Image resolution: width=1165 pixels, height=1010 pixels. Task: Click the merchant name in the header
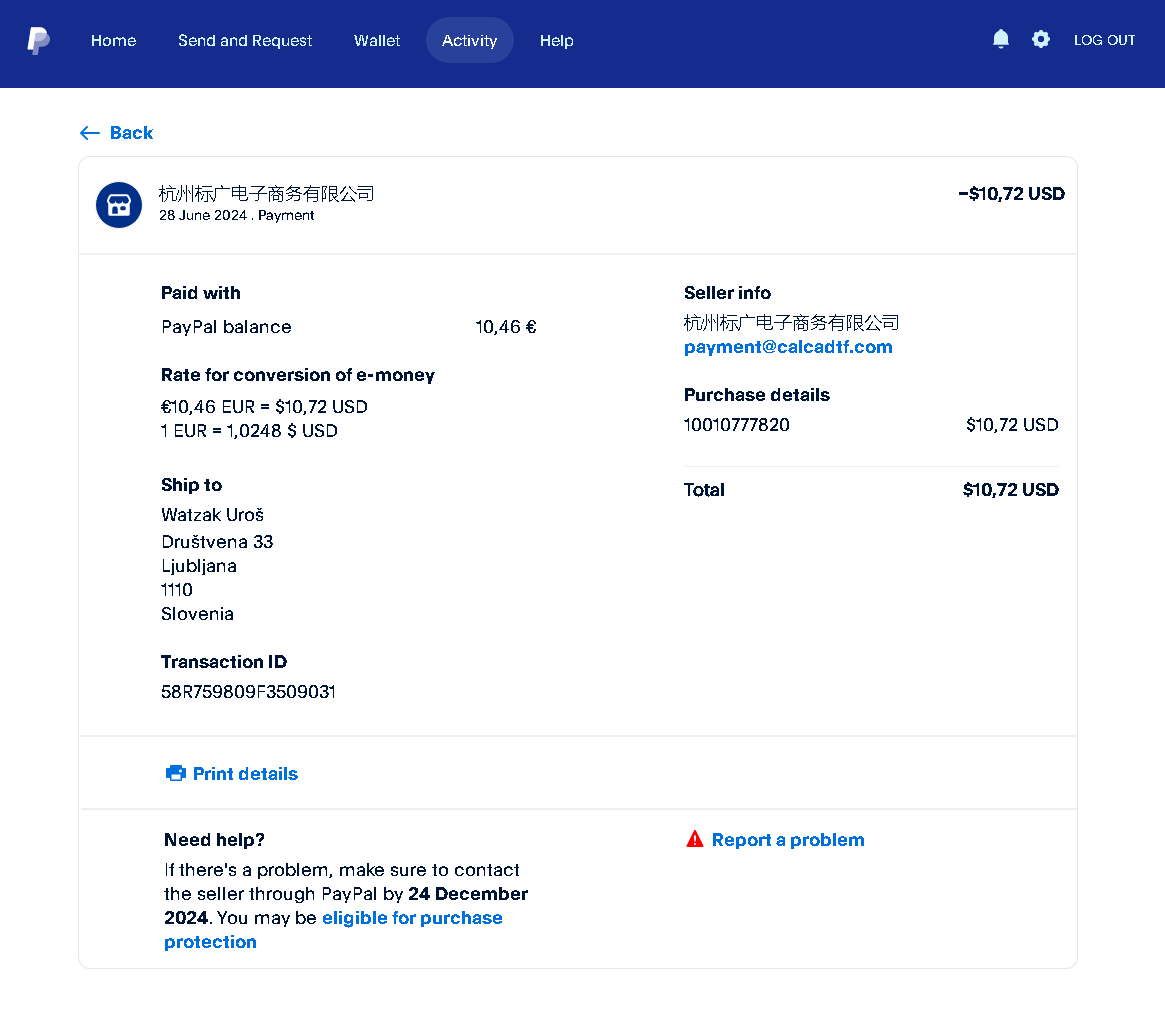tap(266, 194)
